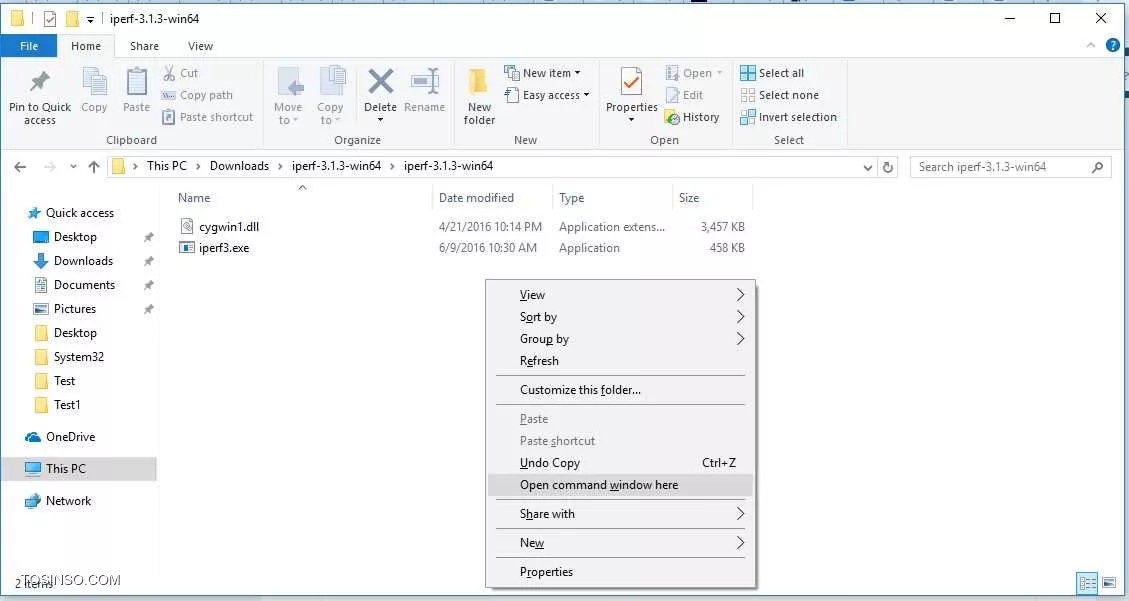Viewport: 1129px width, 601px height.
Task: Go up one folder level
Action: pyautogui.click(x=94, y=167)
